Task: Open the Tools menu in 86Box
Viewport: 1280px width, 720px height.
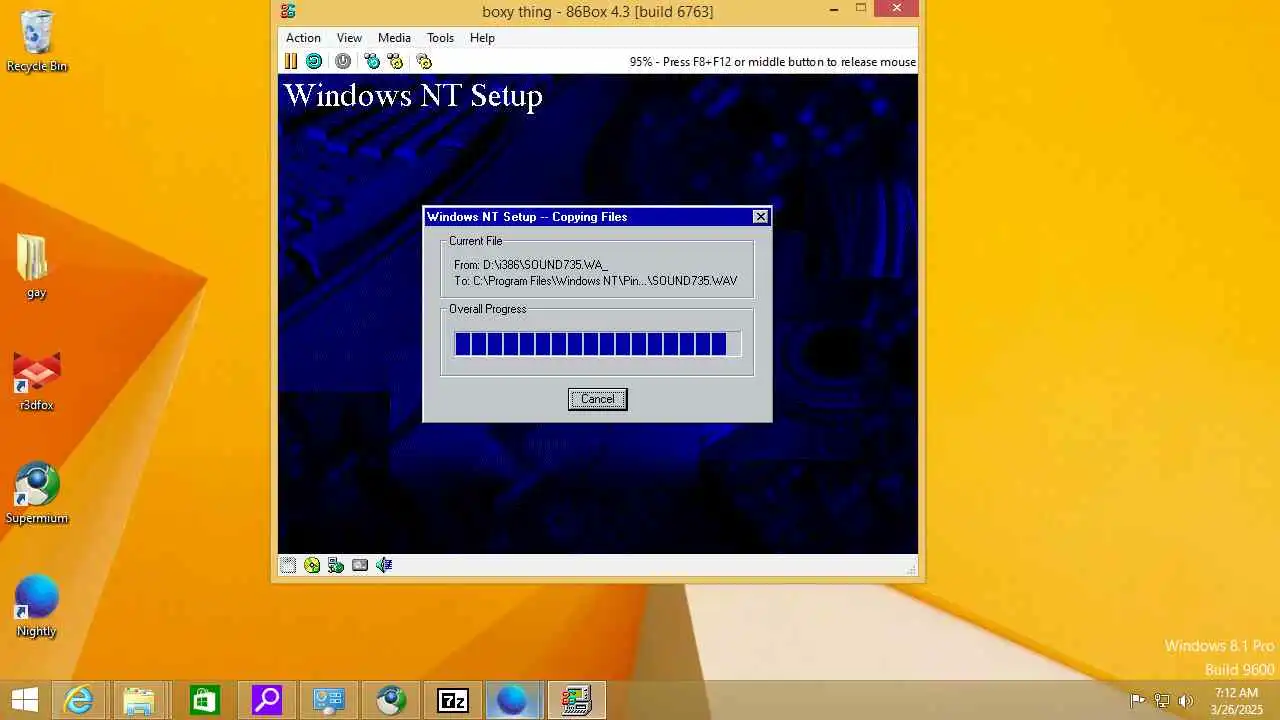Action: [440, 38]
